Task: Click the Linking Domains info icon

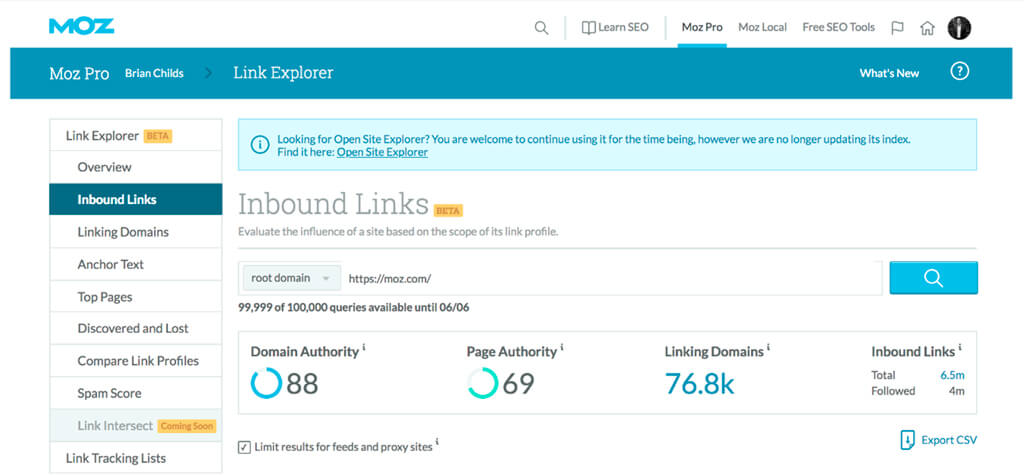Action: coord(769,347)
